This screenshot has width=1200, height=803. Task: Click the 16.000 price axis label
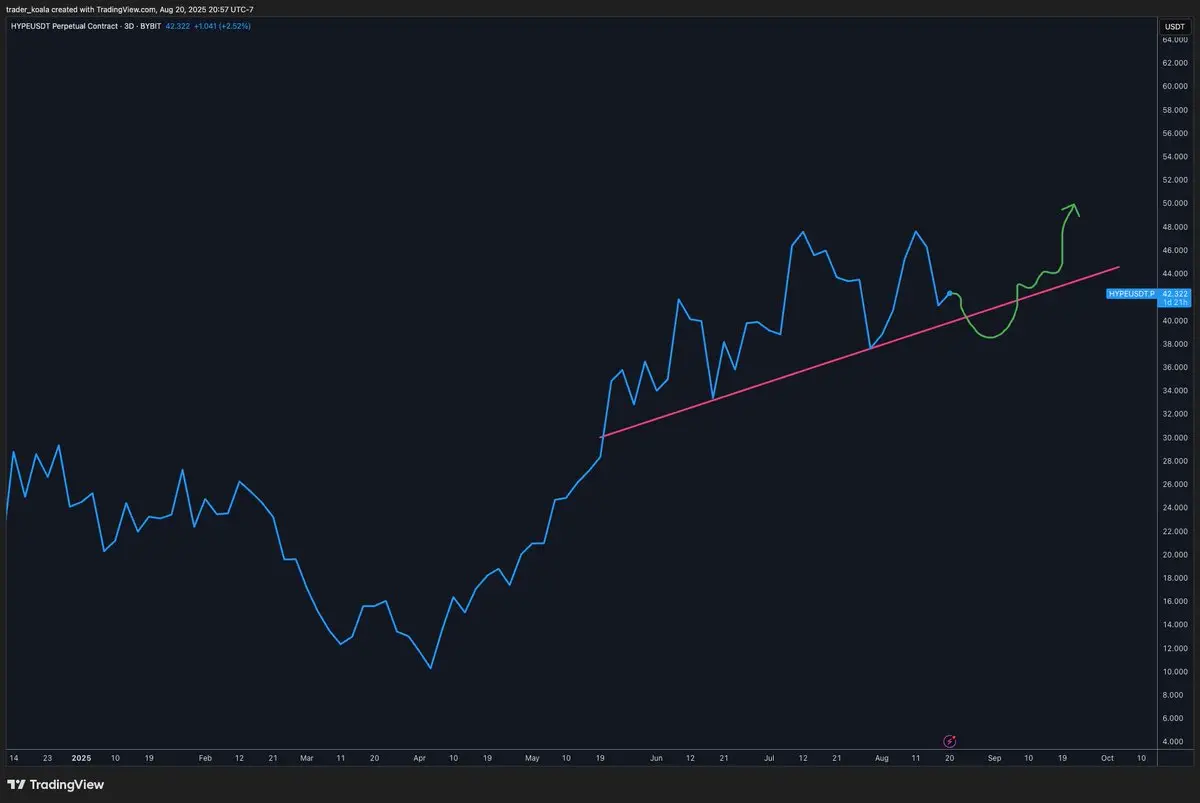[x=1174, y=602]
